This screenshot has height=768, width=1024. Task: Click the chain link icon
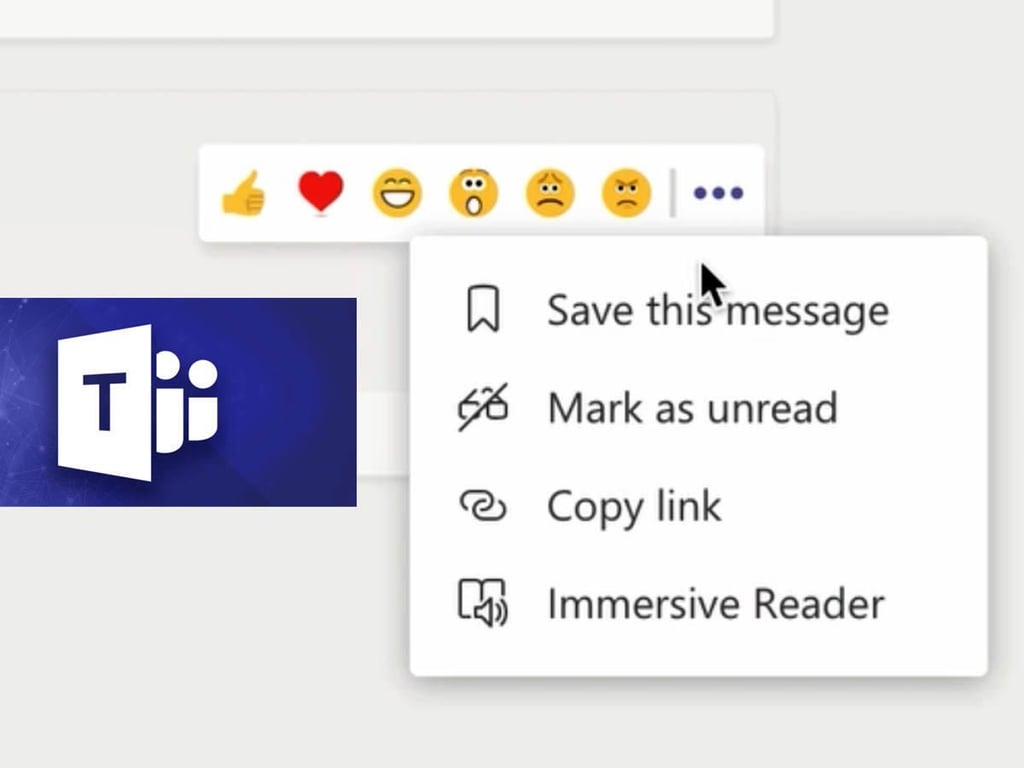(x=483, y=506)
